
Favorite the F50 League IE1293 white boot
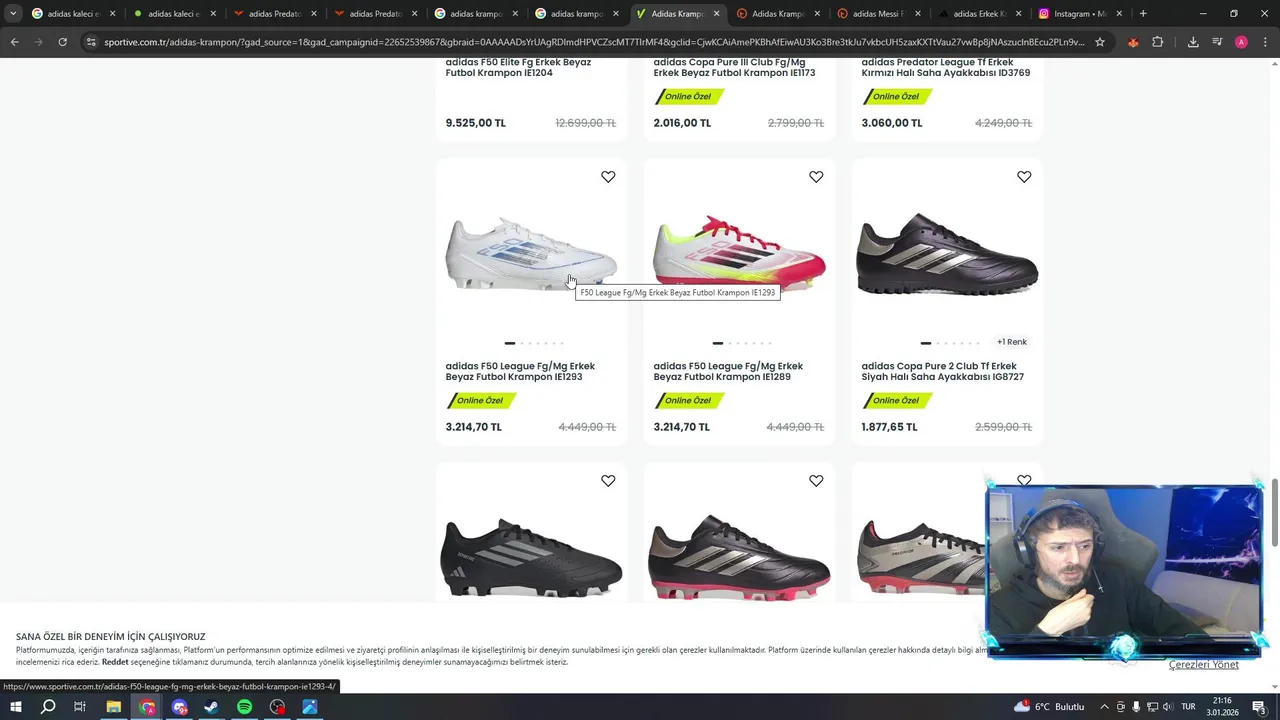tap(608, 177)
